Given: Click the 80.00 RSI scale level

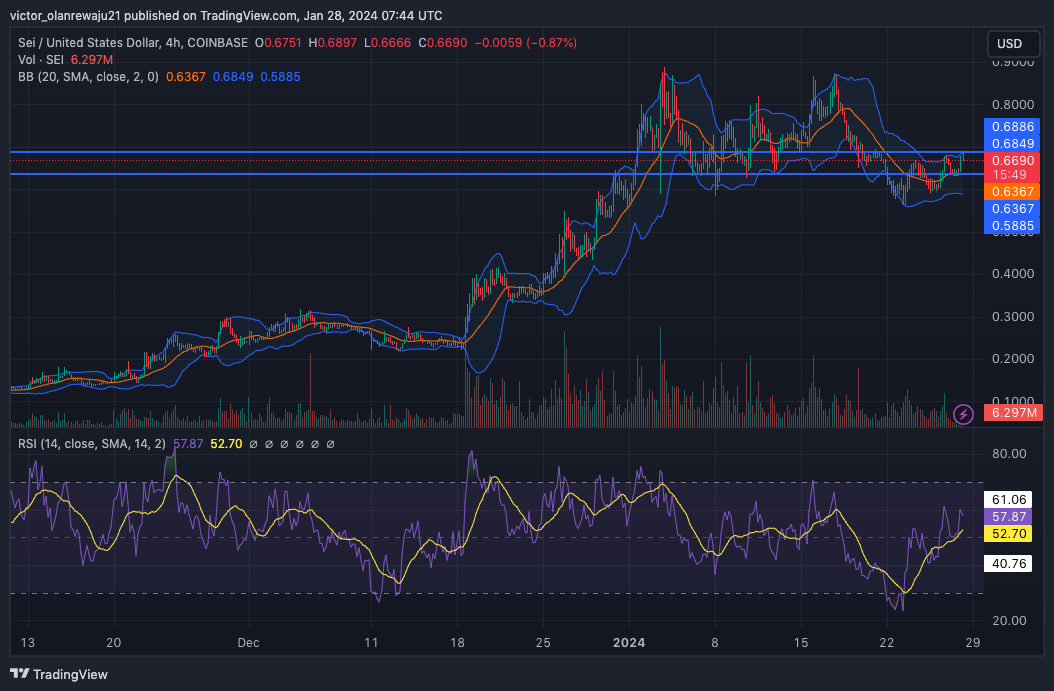Looking at the screenshot, I should pyautogui.click(x=1009, y=454).
